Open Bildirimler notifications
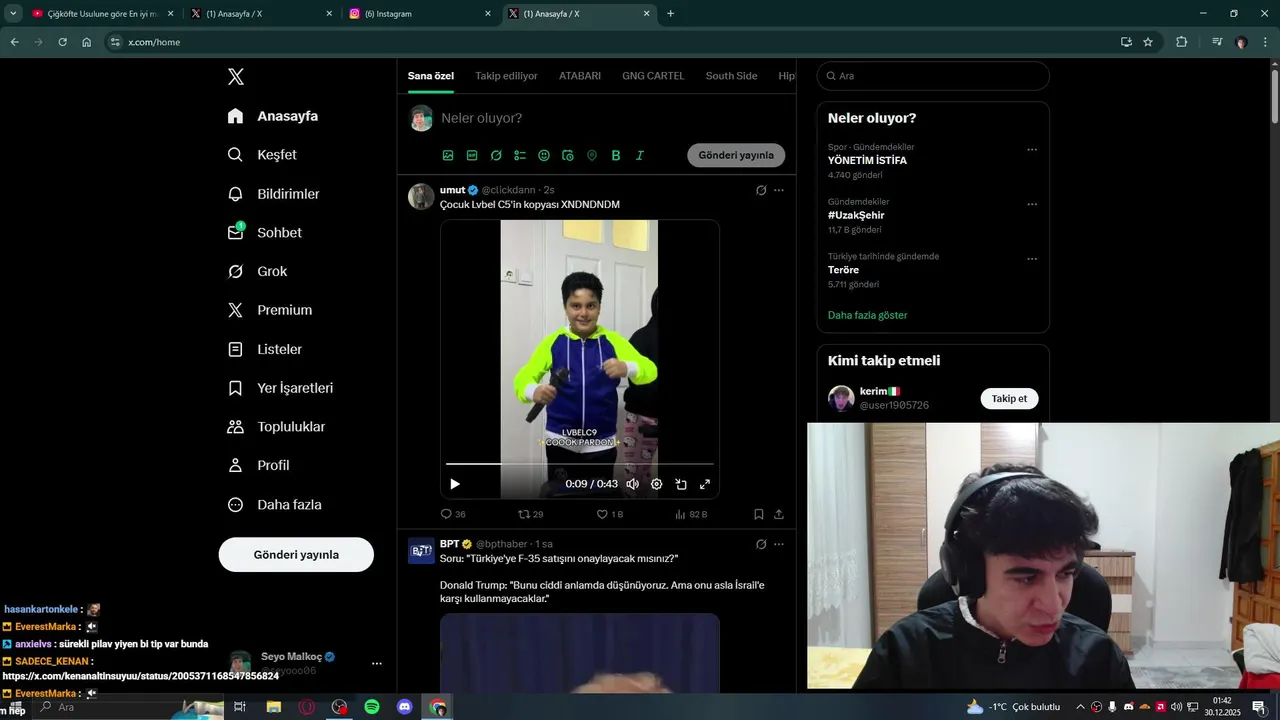The height and width of the screenshot is (720, 1280). coord(273,194)
